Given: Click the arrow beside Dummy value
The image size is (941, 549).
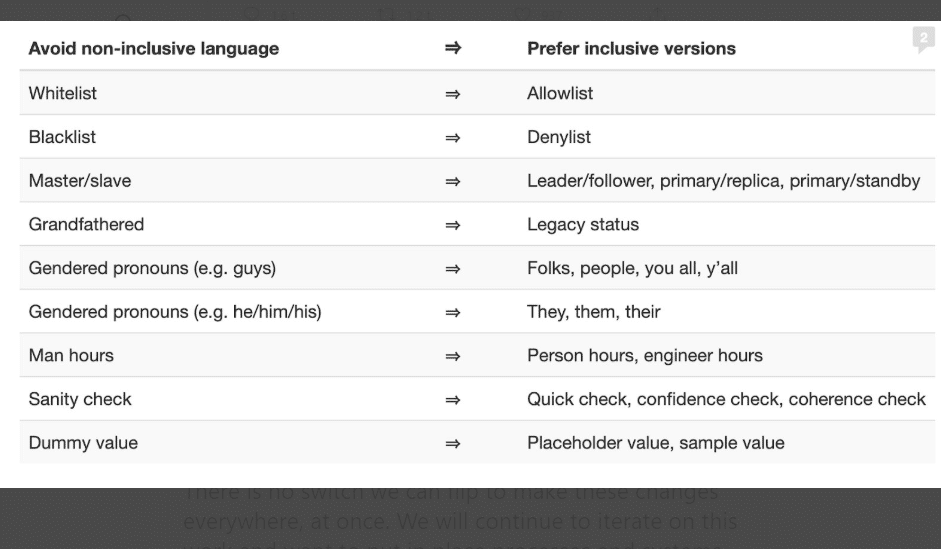Looking at the screenshot, I should pos(452,443).
